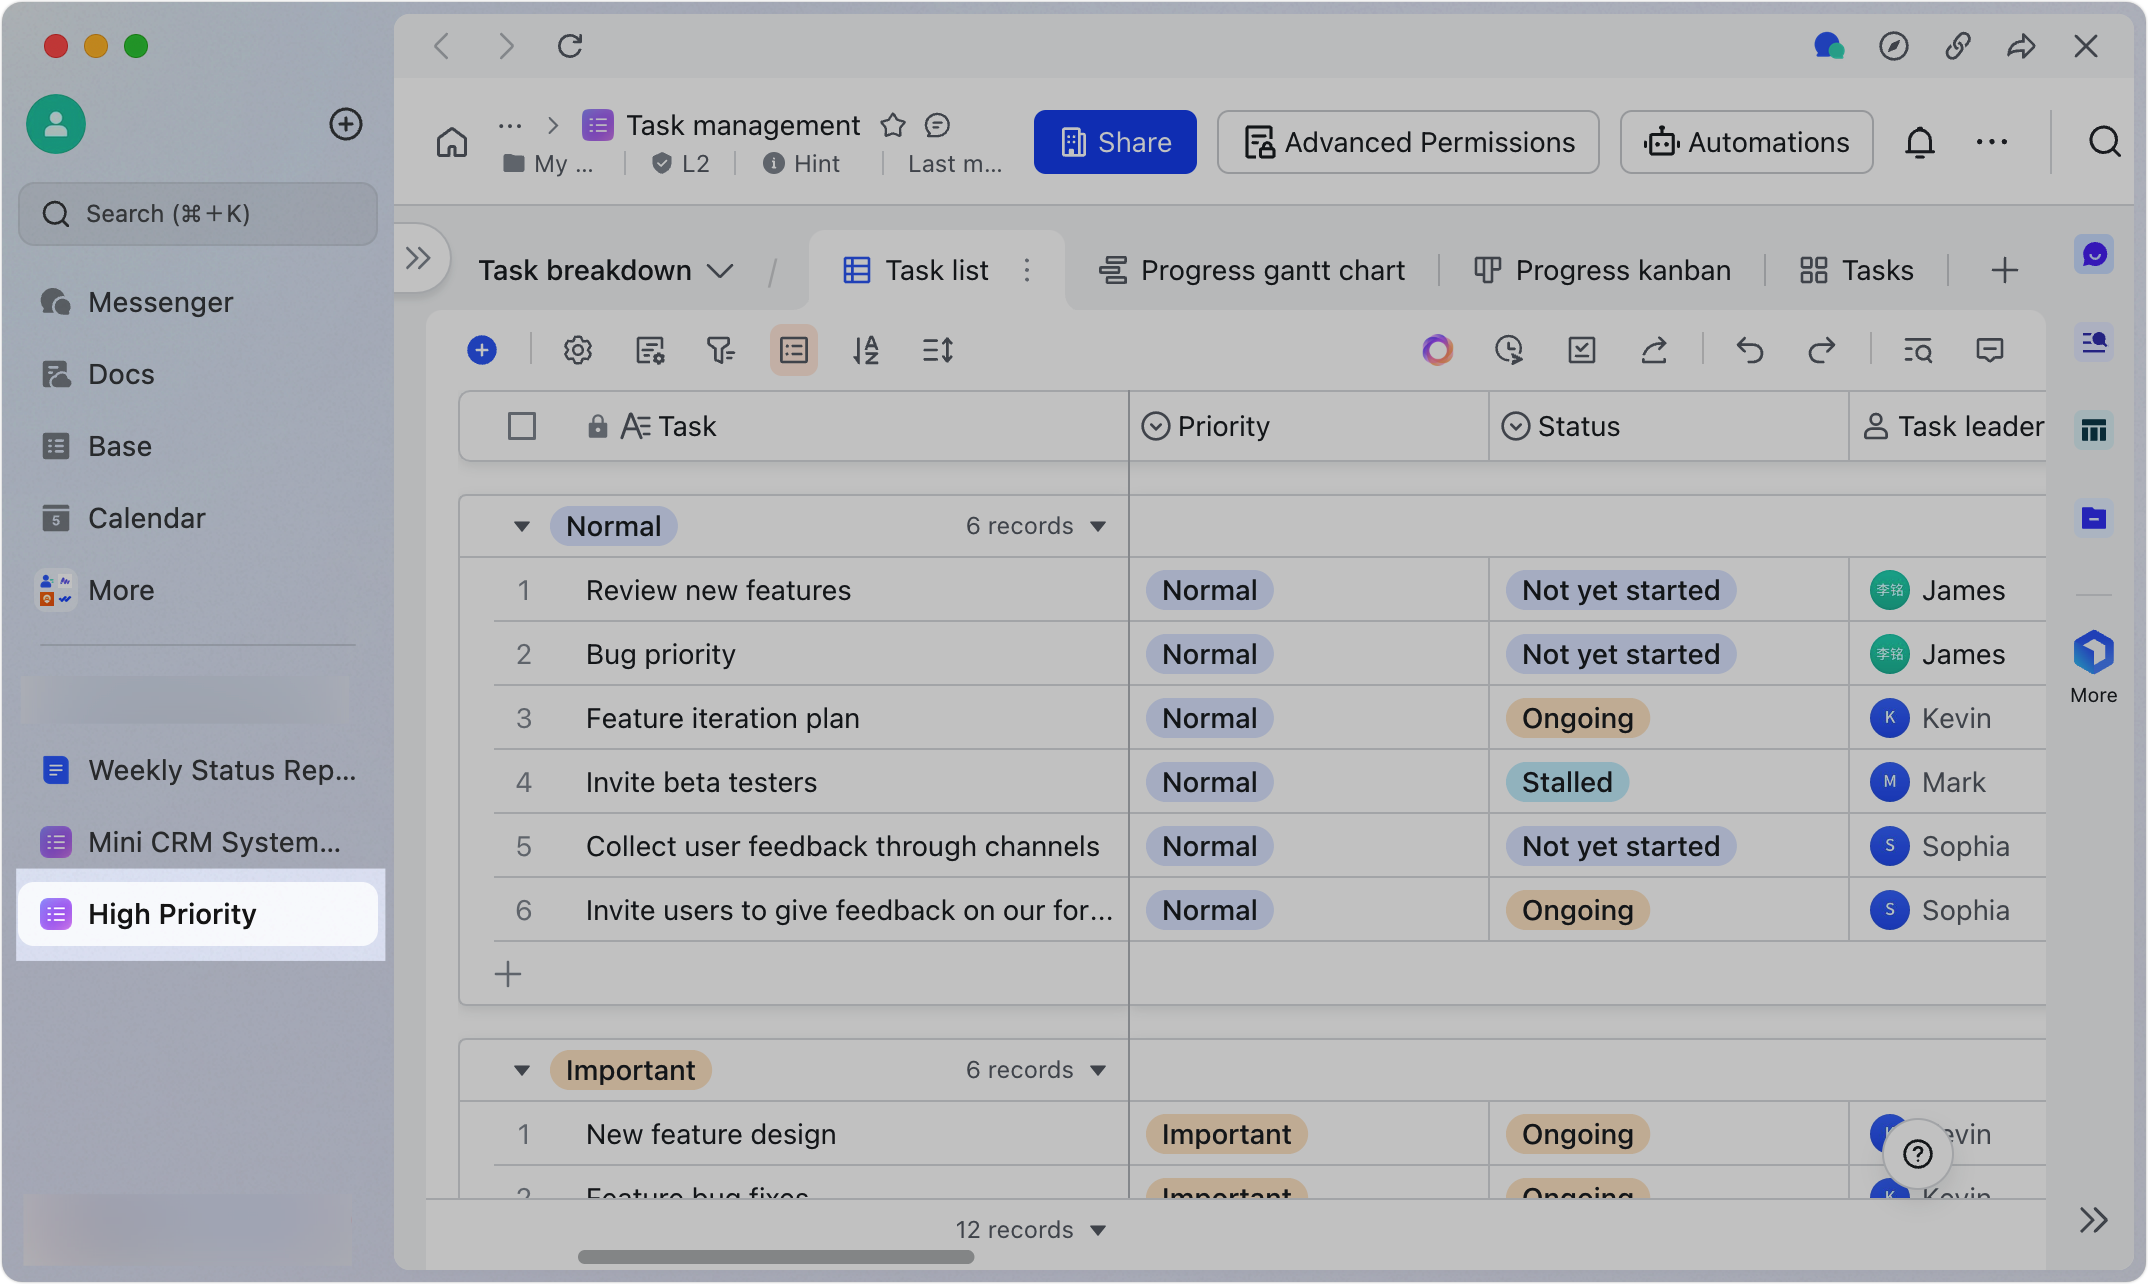This screenshot has width=2148, height=1284.
Task: Open Important group 6 records dropdown
Action: tap(1036, 1070)
